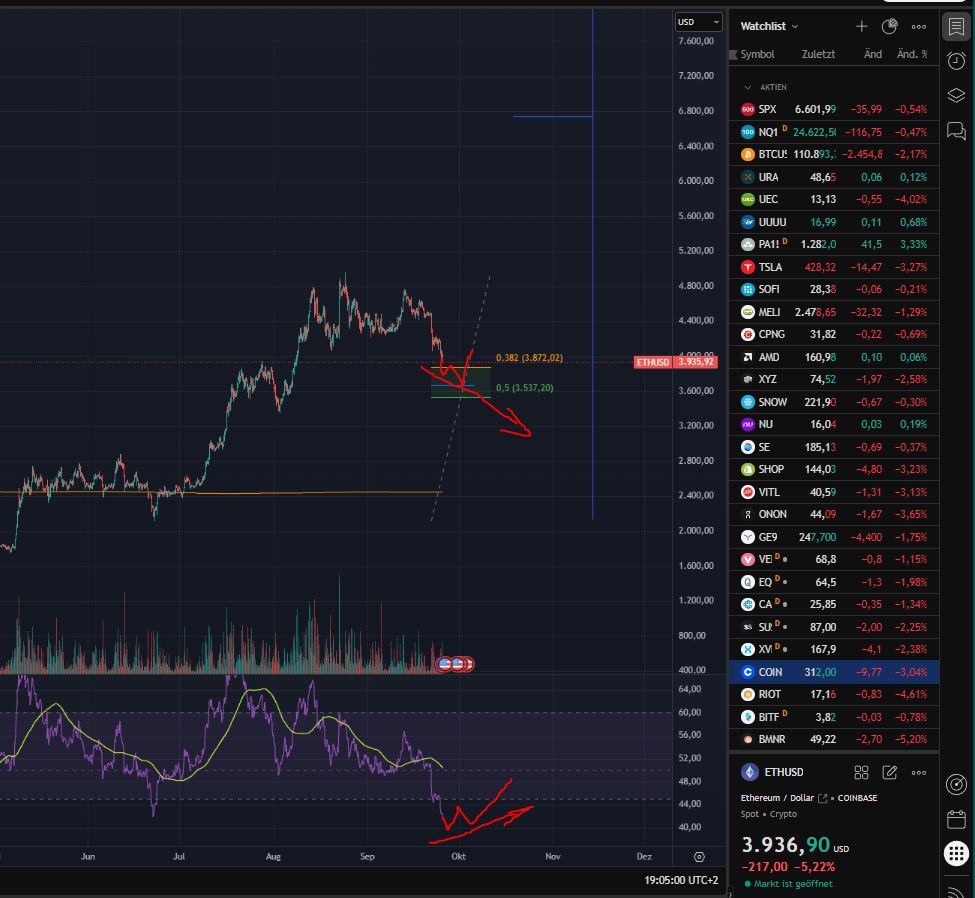This screenshot has width=975, height=898.
Task: Open watchlist three-dot more menu
Action: coord(918,26)
